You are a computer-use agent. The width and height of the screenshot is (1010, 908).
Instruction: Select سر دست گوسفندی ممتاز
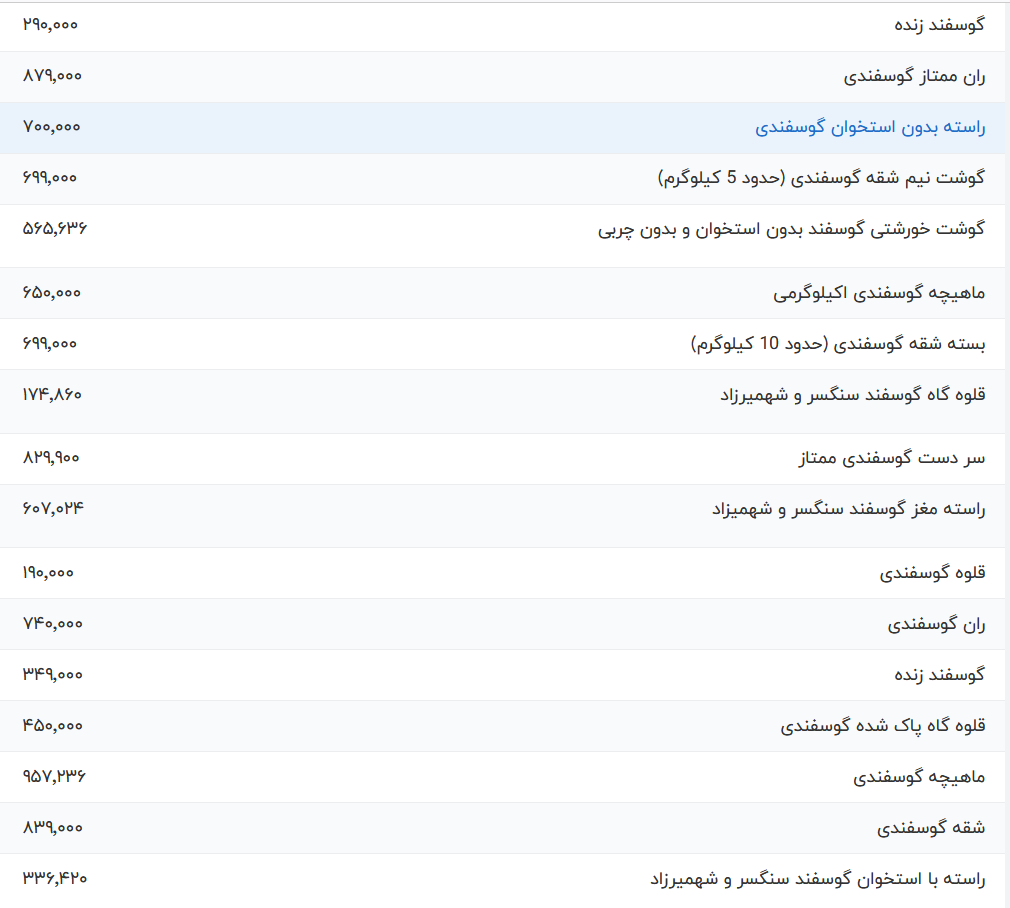892,458
